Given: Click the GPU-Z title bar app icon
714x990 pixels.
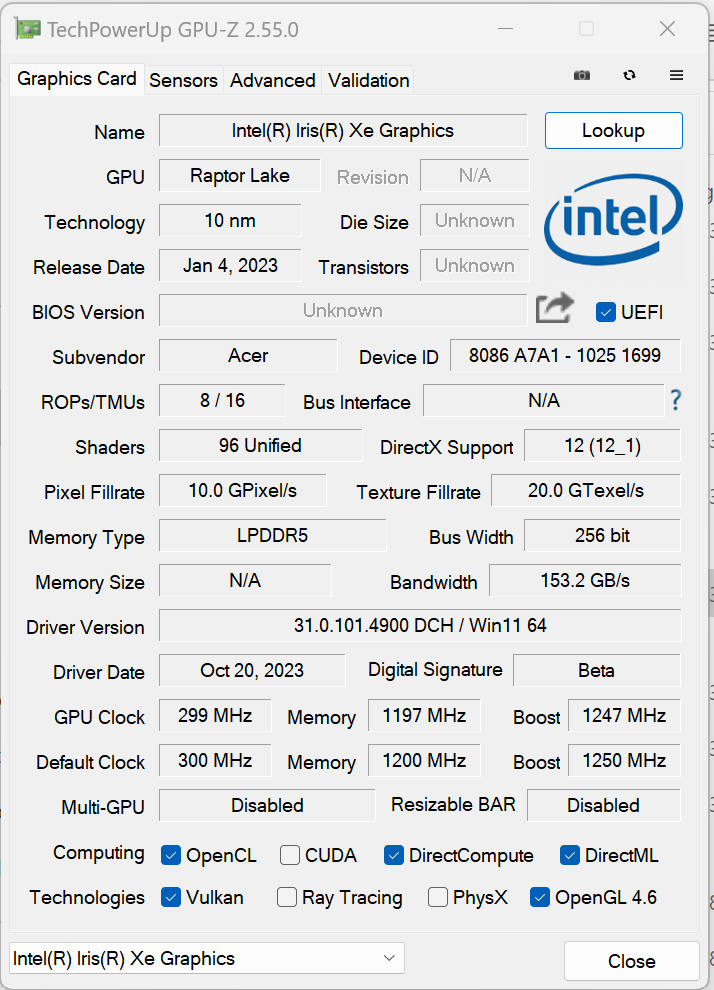Looking at the screenshot, I should [28, 29].
